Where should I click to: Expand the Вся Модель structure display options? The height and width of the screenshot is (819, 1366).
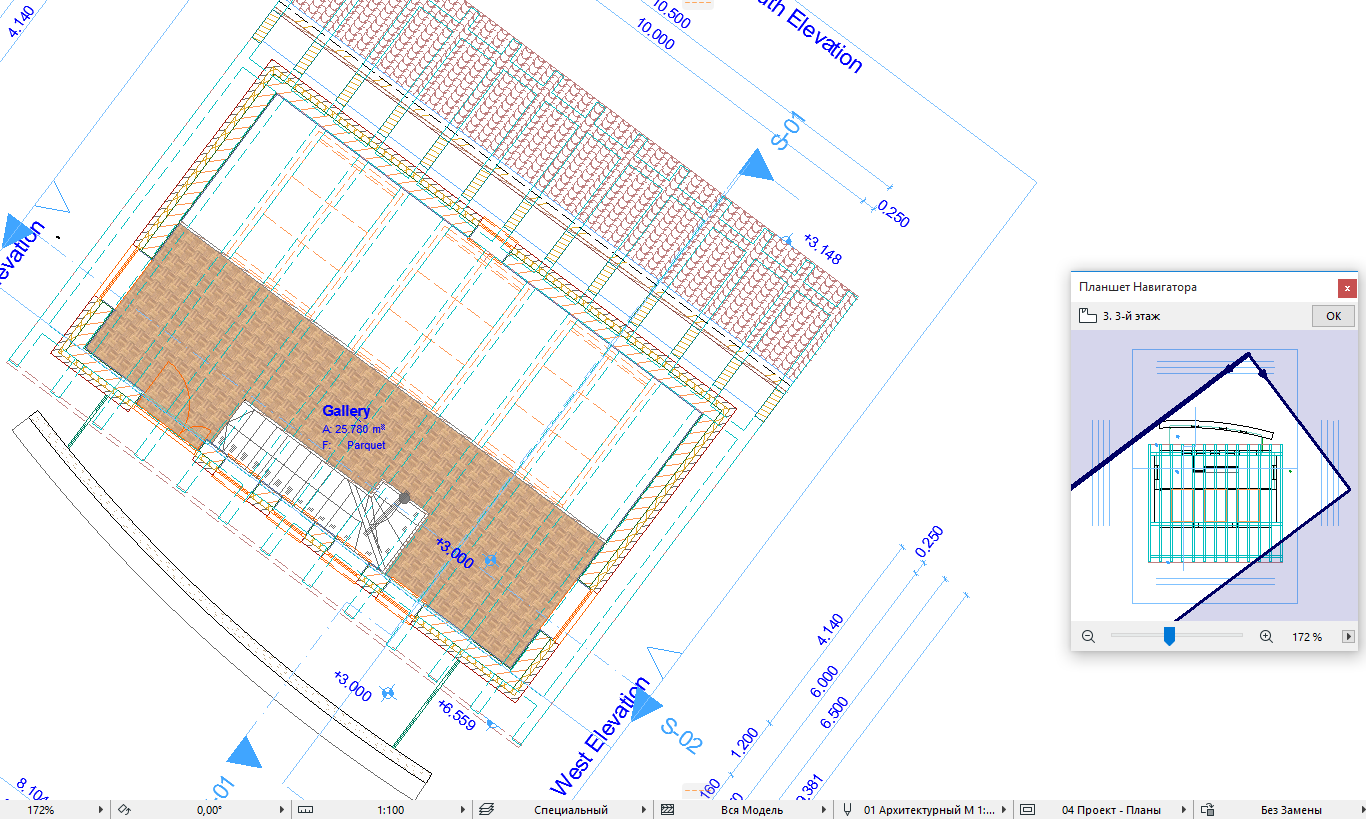click(x=825, y=809)
